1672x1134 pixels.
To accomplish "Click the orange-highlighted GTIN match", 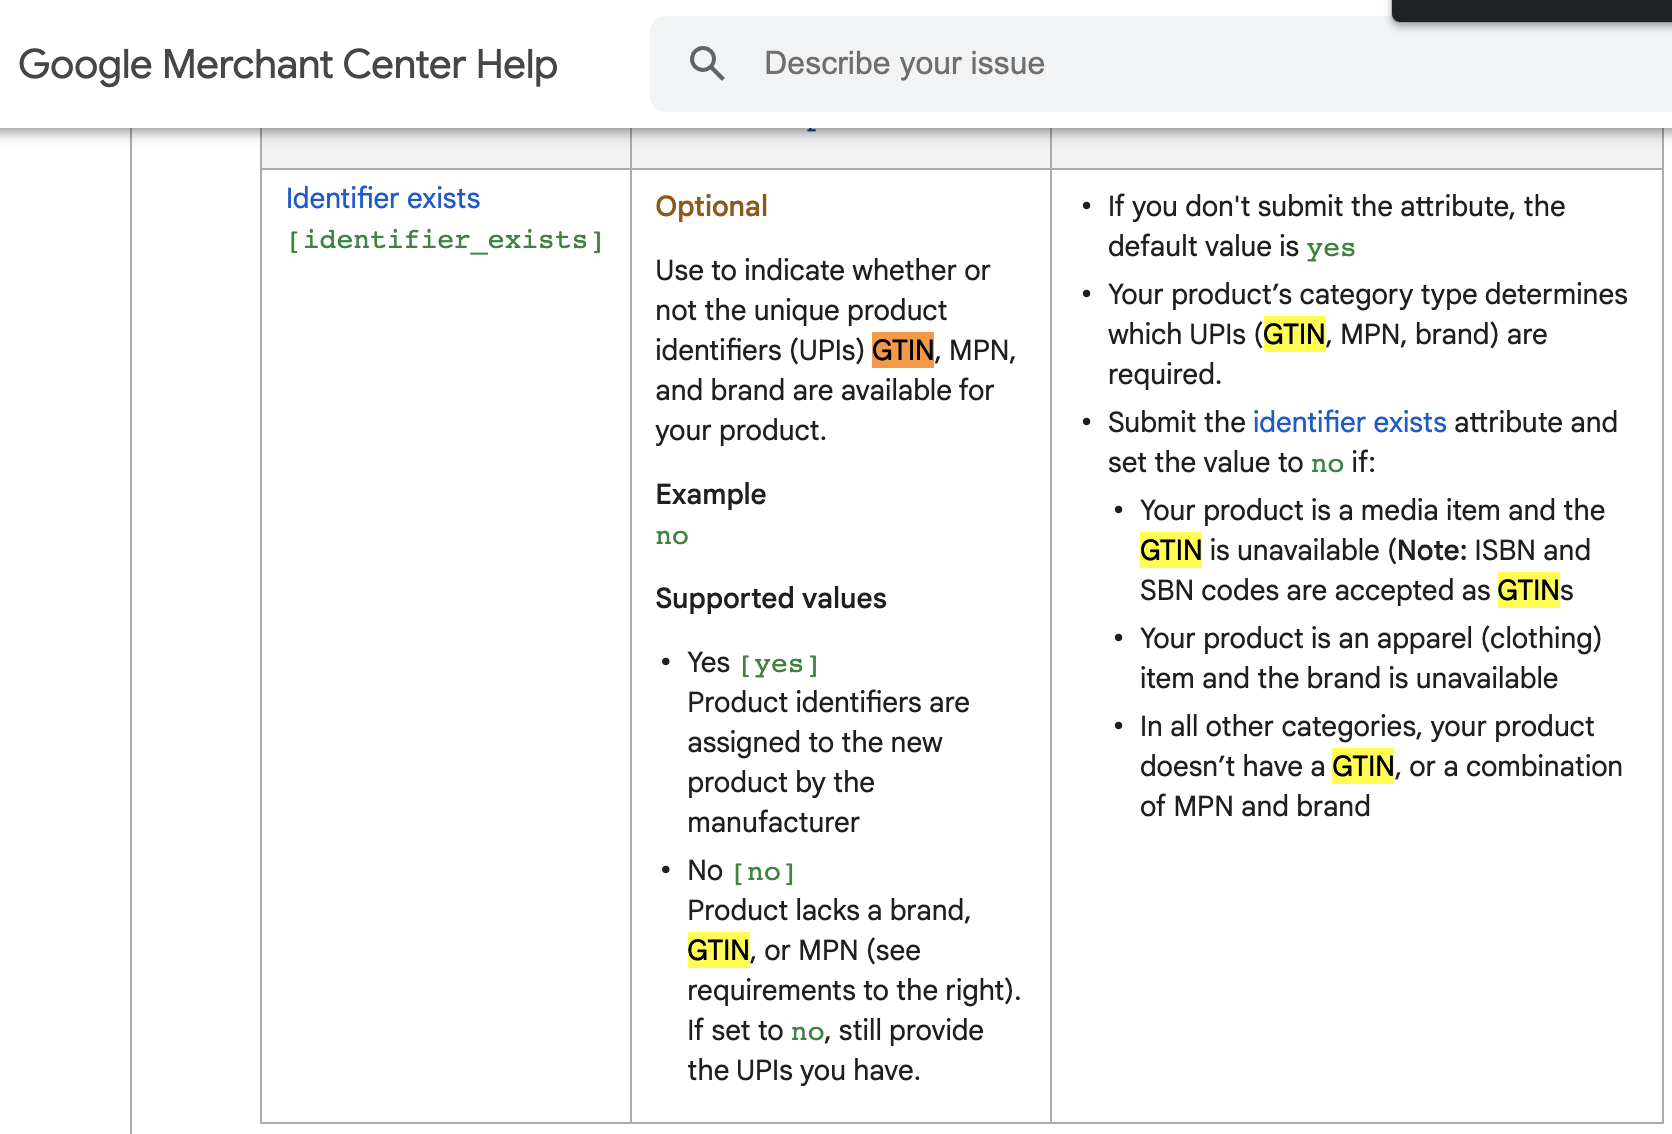I will pyautogui.click(x=902, y=350).
